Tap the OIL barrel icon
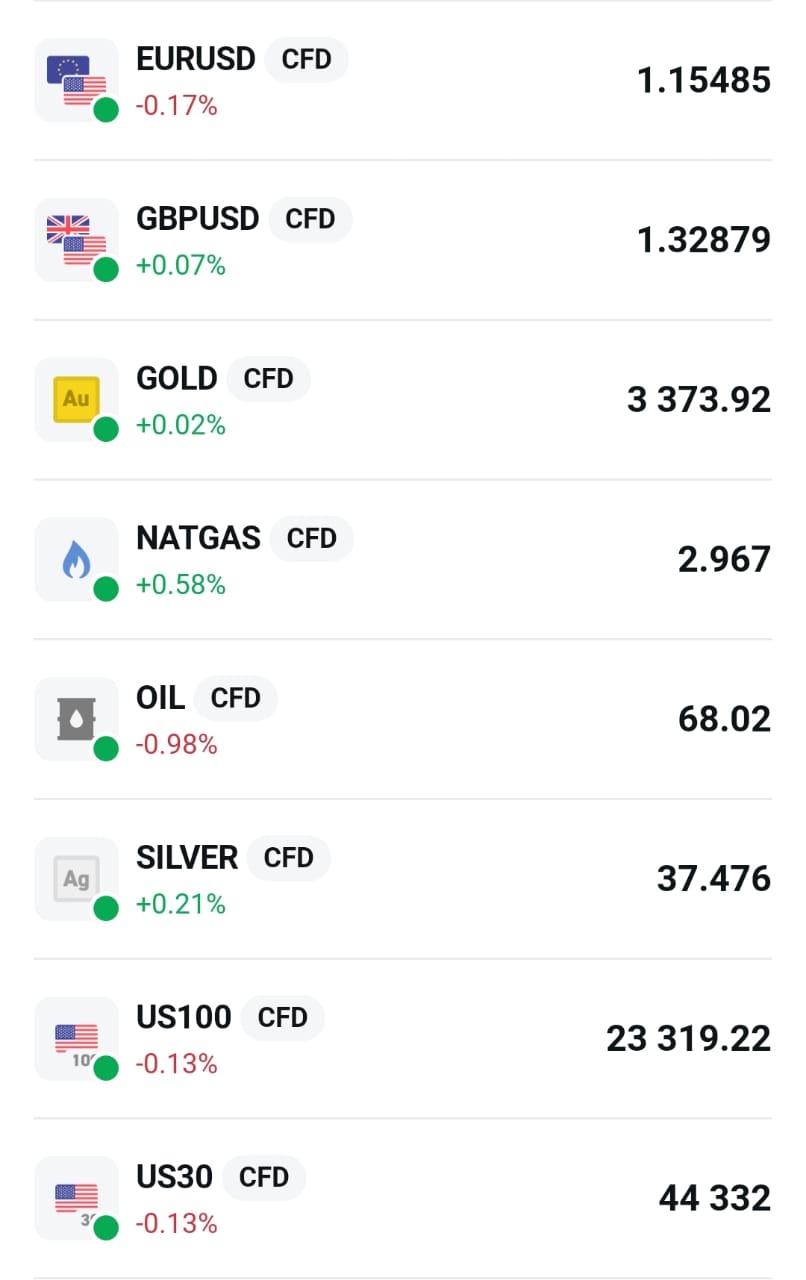Screen dimensions: 806x1280 click(76, 719)
